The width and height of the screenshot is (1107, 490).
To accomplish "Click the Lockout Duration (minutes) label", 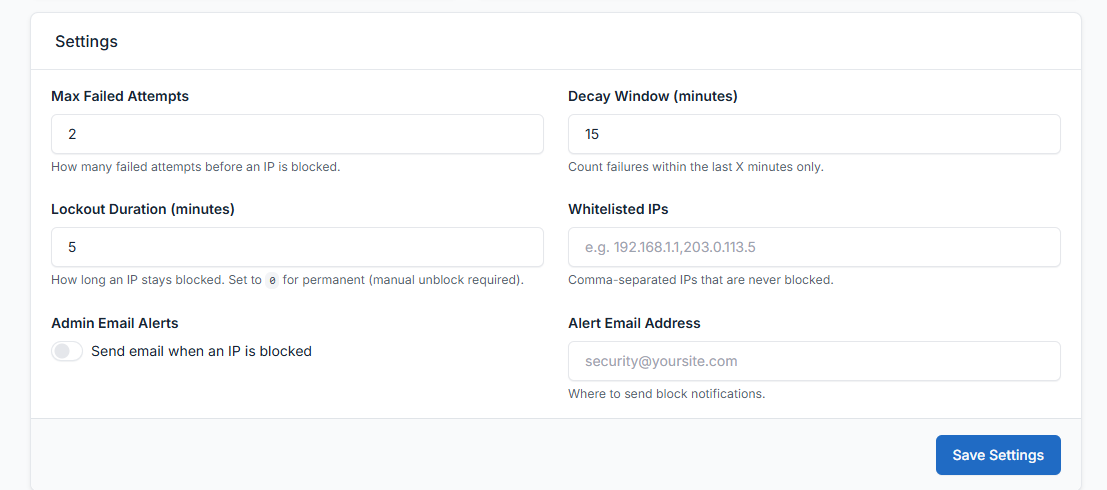I will [143, 209].
